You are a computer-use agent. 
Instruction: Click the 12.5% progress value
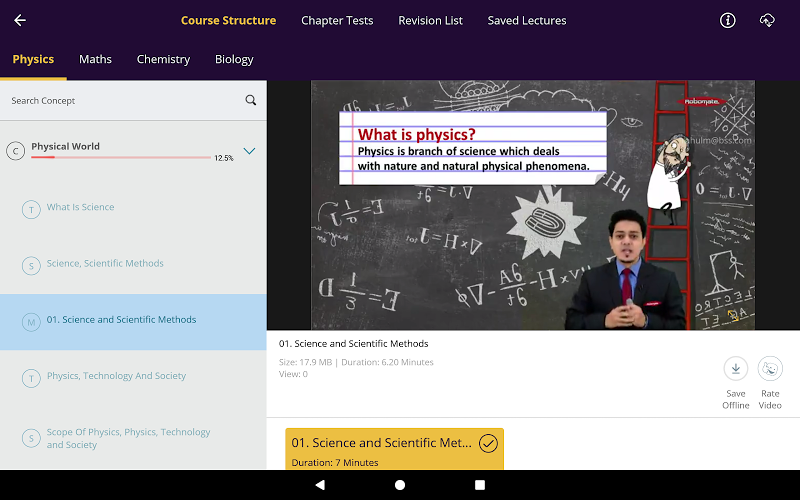(223, 158)
